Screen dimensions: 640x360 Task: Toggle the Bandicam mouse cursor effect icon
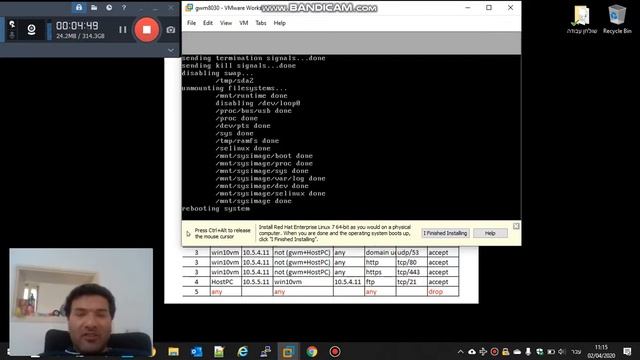(x=12, y=24)
